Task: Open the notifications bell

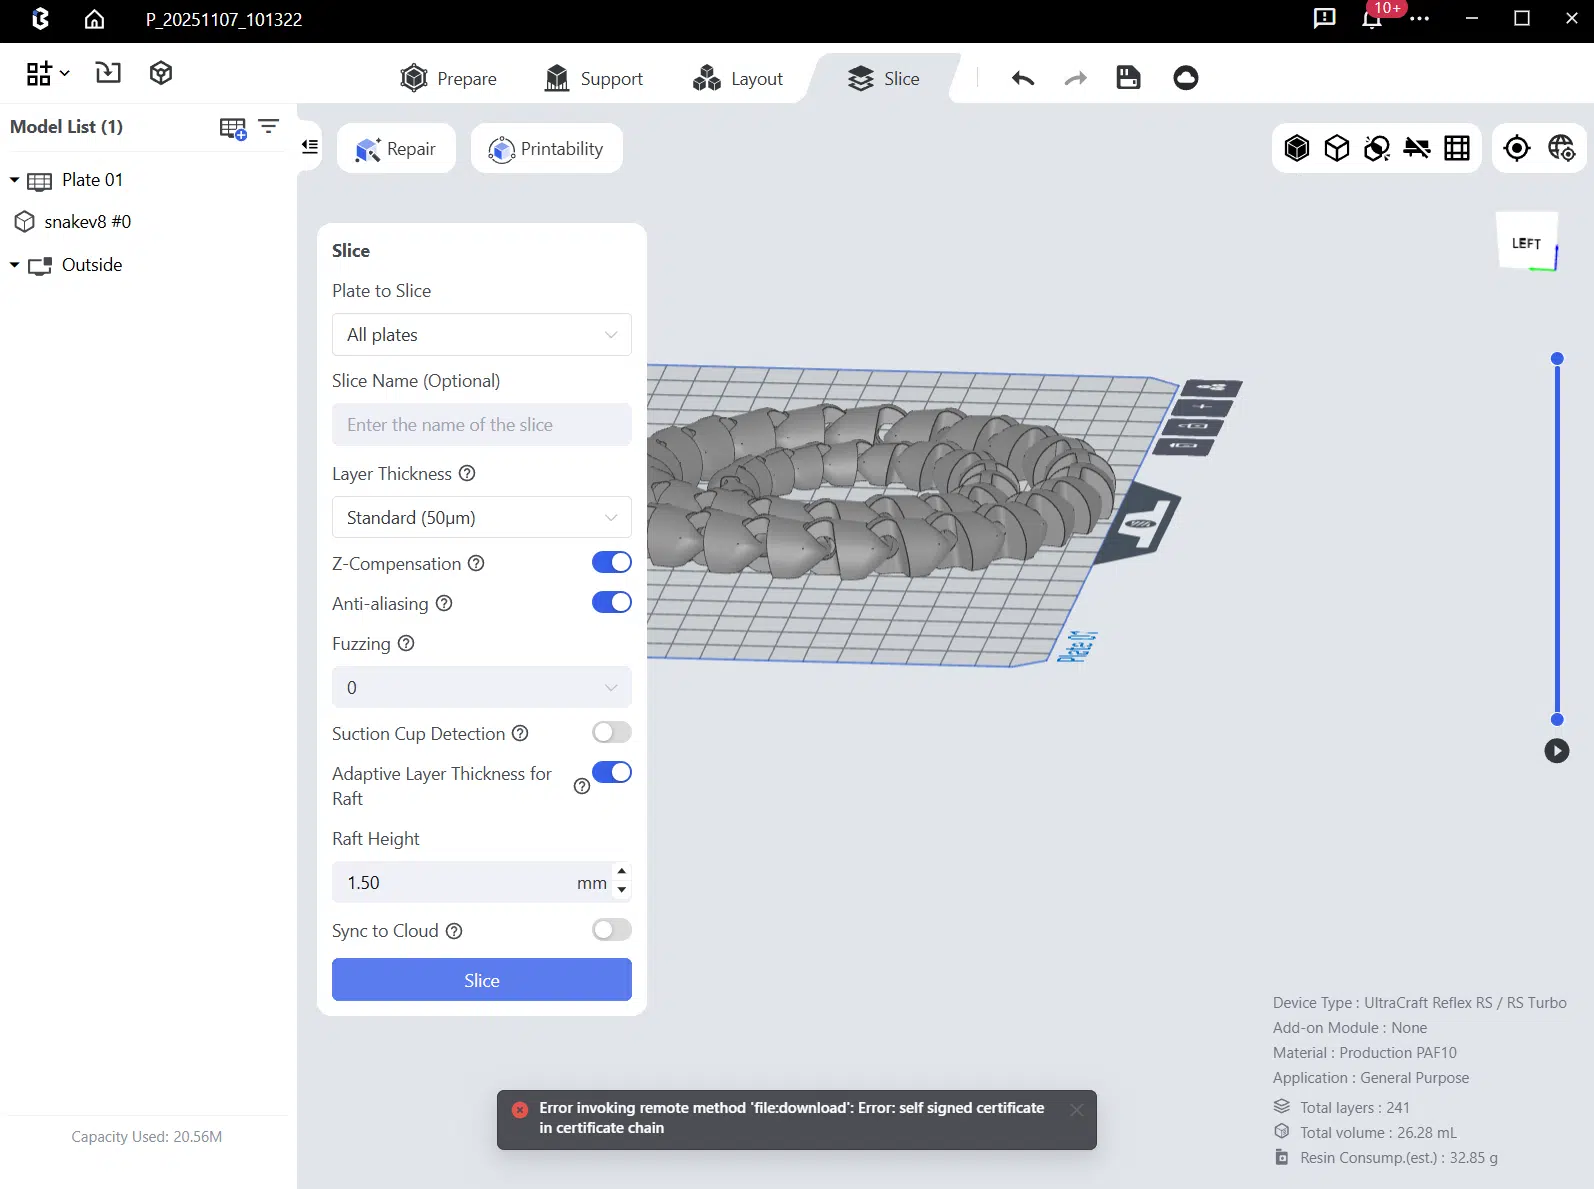Action: (1372, 19)
